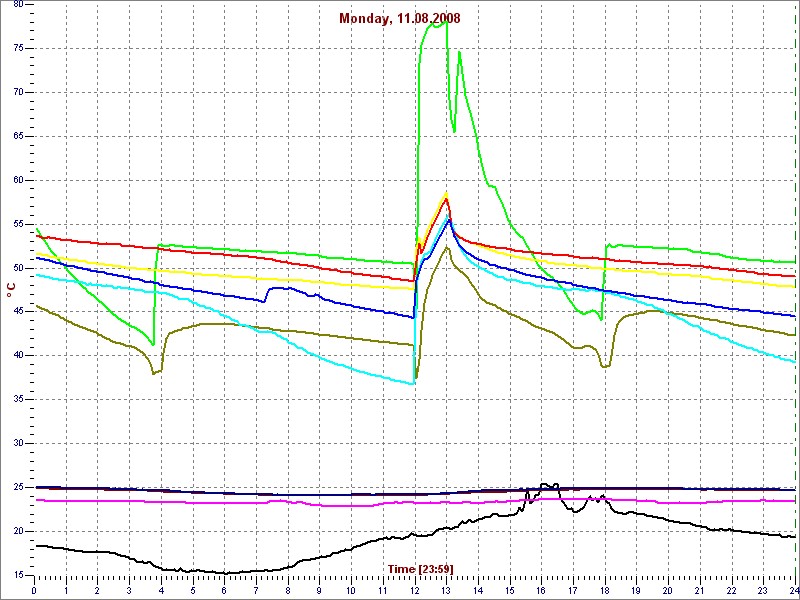Select the 65 label on temperature axis
Image resolution: width=800 pixels, height=600 pixels.
click(18, 136)
